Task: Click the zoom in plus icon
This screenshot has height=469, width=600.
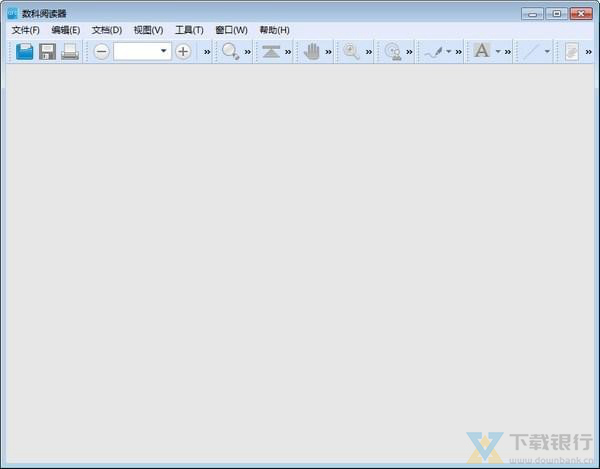Action: tap(183, 51)
